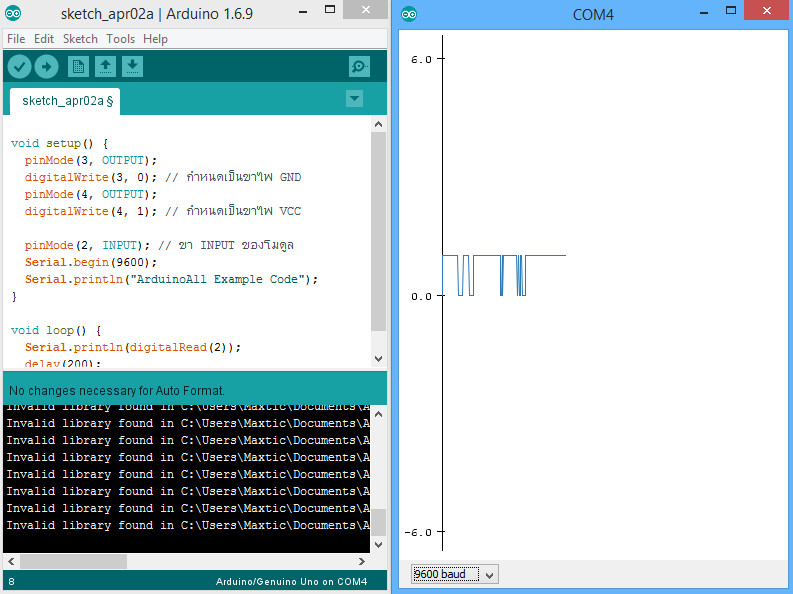The height and width of the screenshot is (594, 793).
Task: Maximize the COM4 plotter window
Action: pyautogui.click(x=731, y=10)
